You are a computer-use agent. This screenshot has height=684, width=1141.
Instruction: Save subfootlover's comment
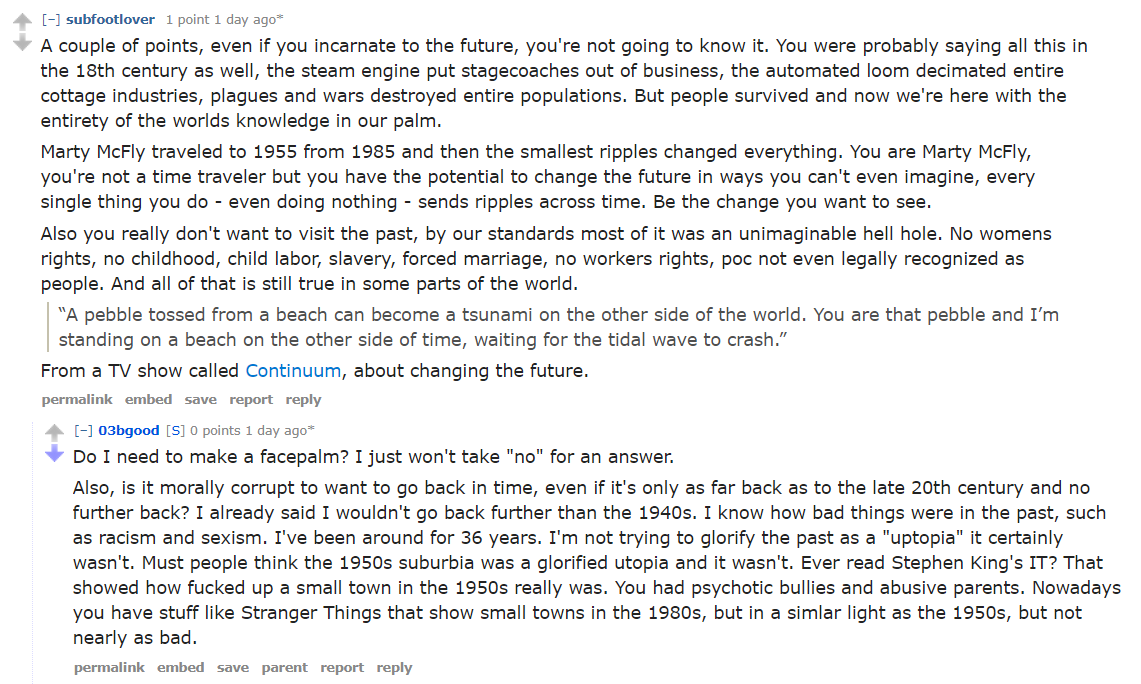(201, 399)
